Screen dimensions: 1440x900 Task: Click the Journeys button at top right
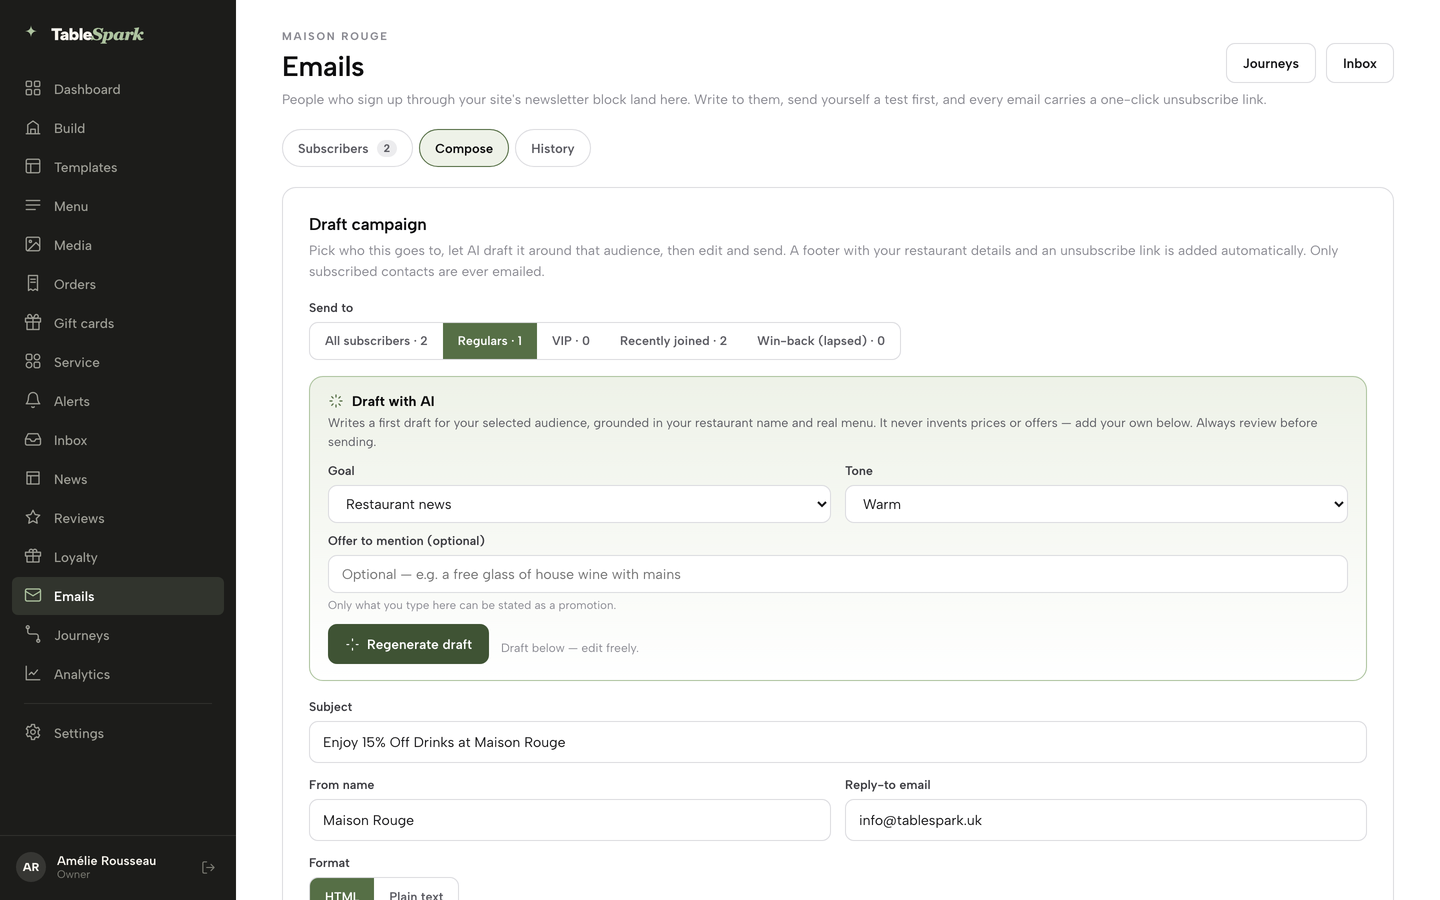point(1271,63)
